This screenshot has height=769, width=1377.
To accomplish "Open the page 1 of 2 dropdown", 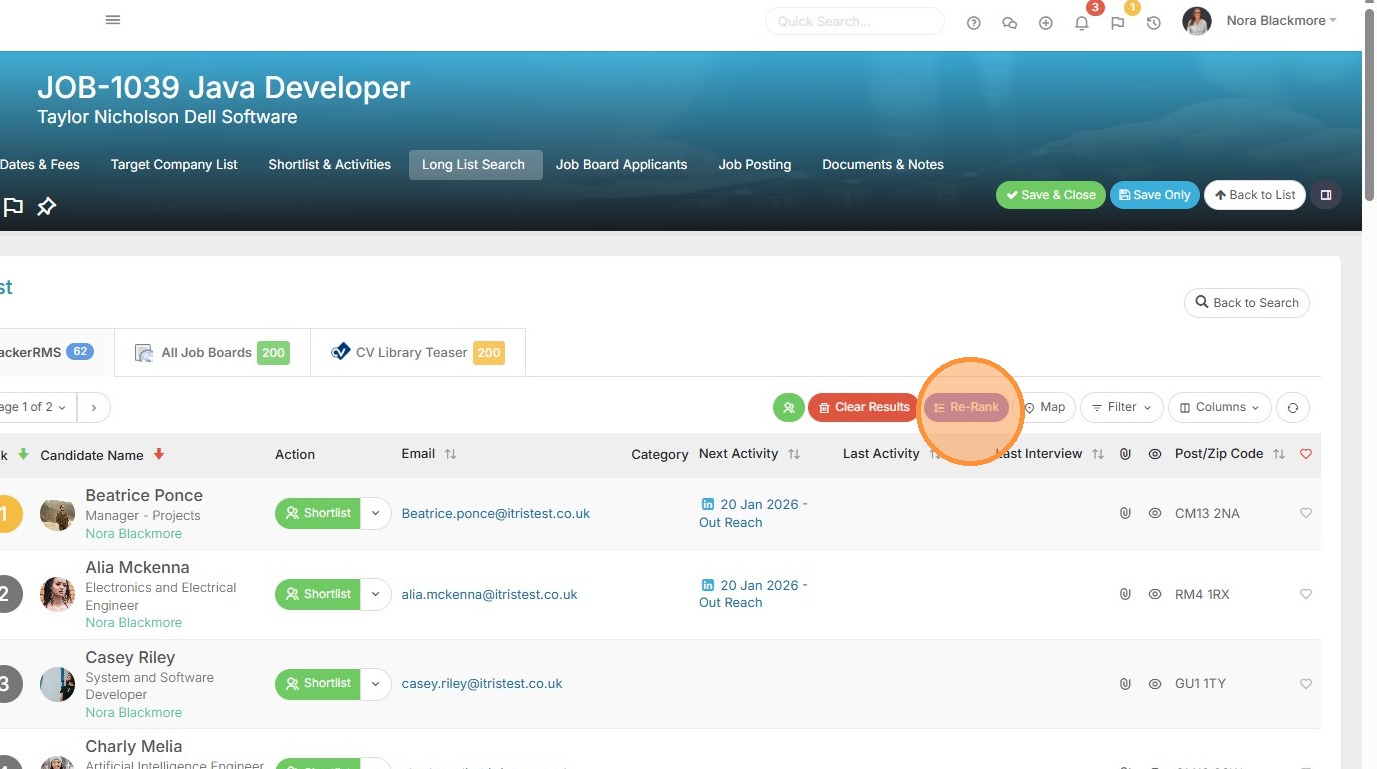I will (36, 407).
